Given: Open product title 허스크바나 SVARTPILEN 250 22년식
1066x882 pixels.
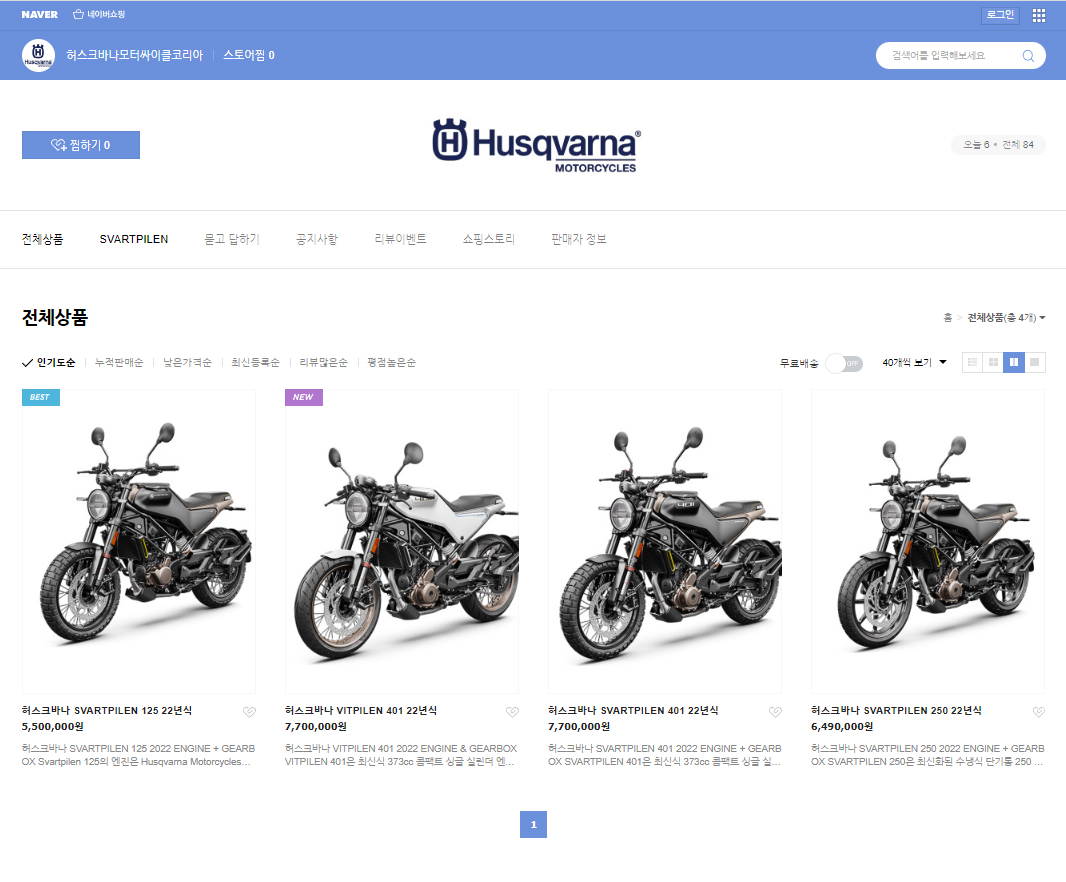Looking at the screenshot, I should click(x=897, y=711).
